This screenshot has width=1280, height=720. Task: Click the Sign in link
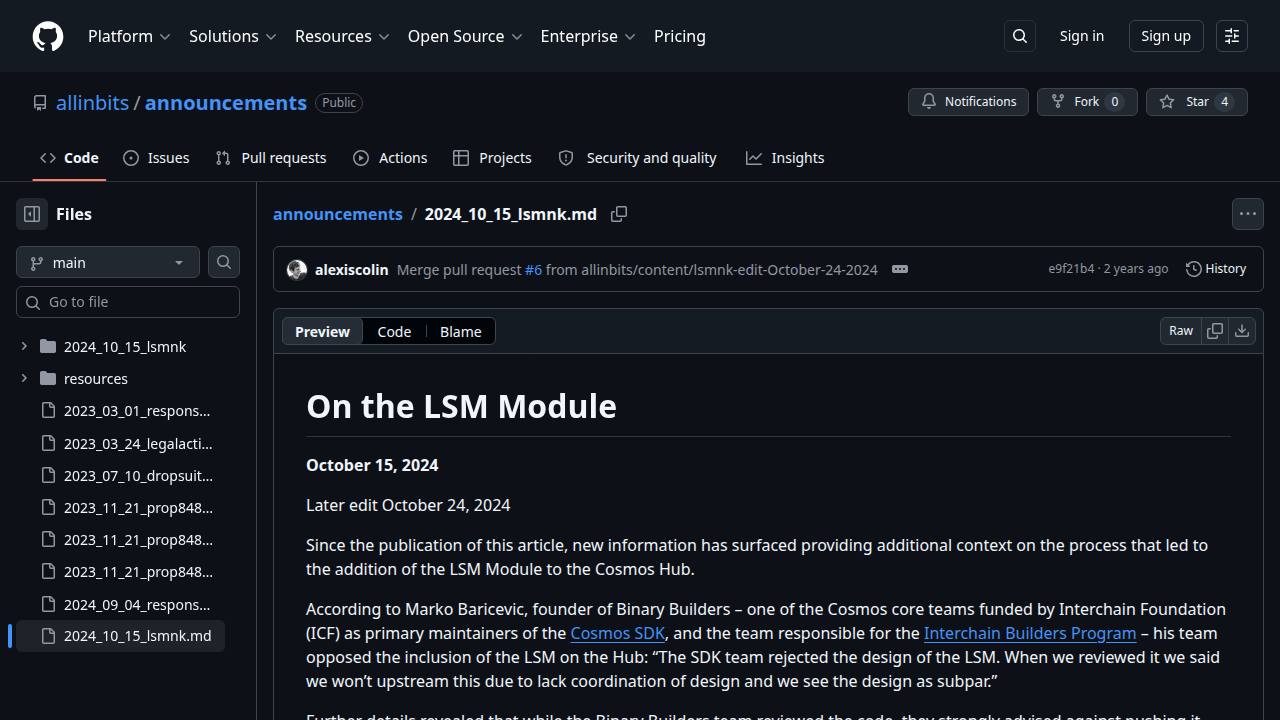point(1082,36)
